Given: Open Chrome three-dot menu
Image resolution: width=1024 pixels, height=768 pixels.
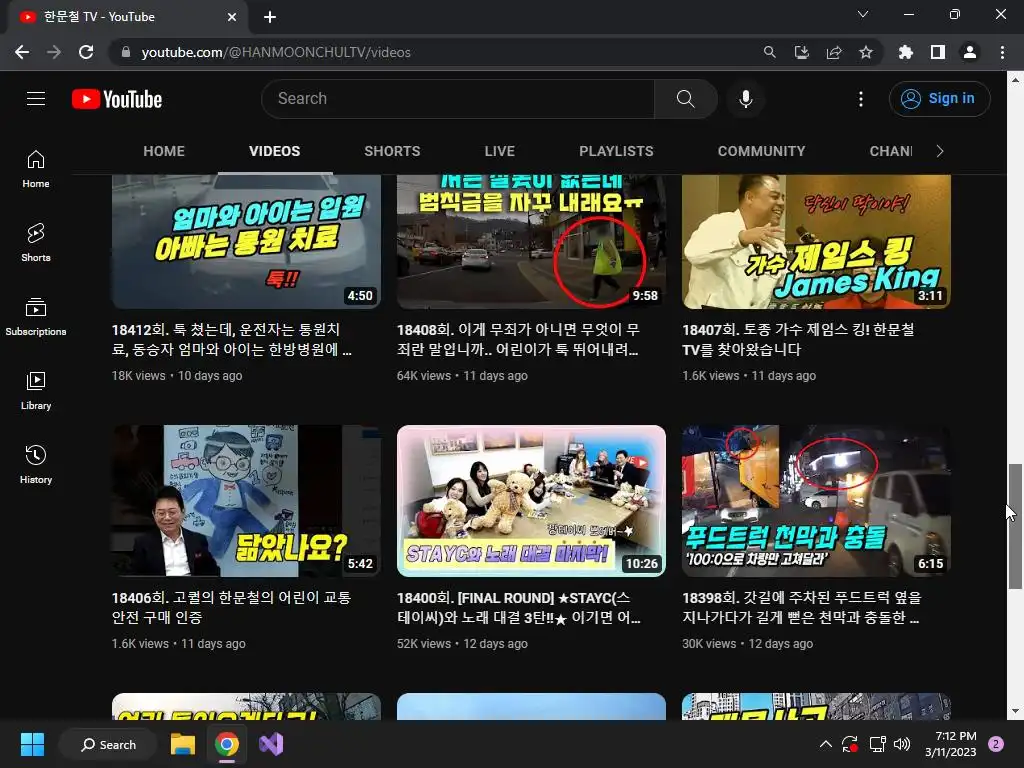Looking at the screenshot, I should tap(1002, 52).
